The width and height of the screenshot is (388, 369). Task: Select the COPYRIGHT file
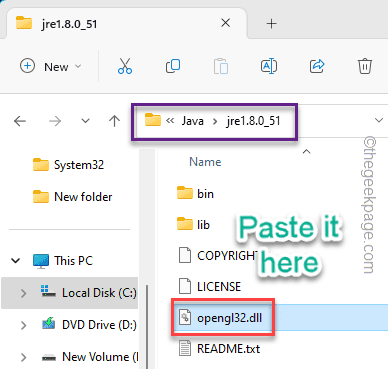point(219,256)
